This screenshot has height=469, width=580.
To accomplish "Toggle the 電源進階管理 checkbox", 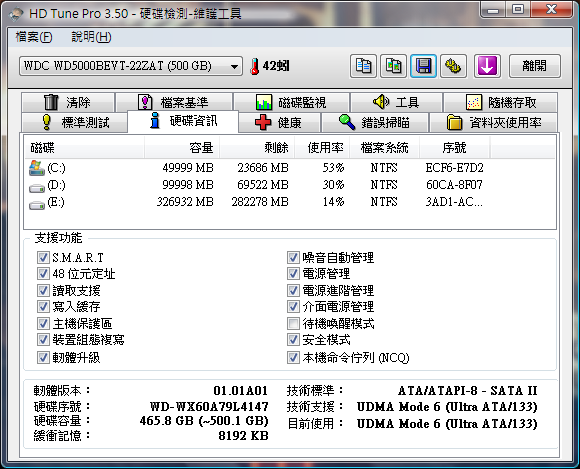I will click(x=293, y=290).
